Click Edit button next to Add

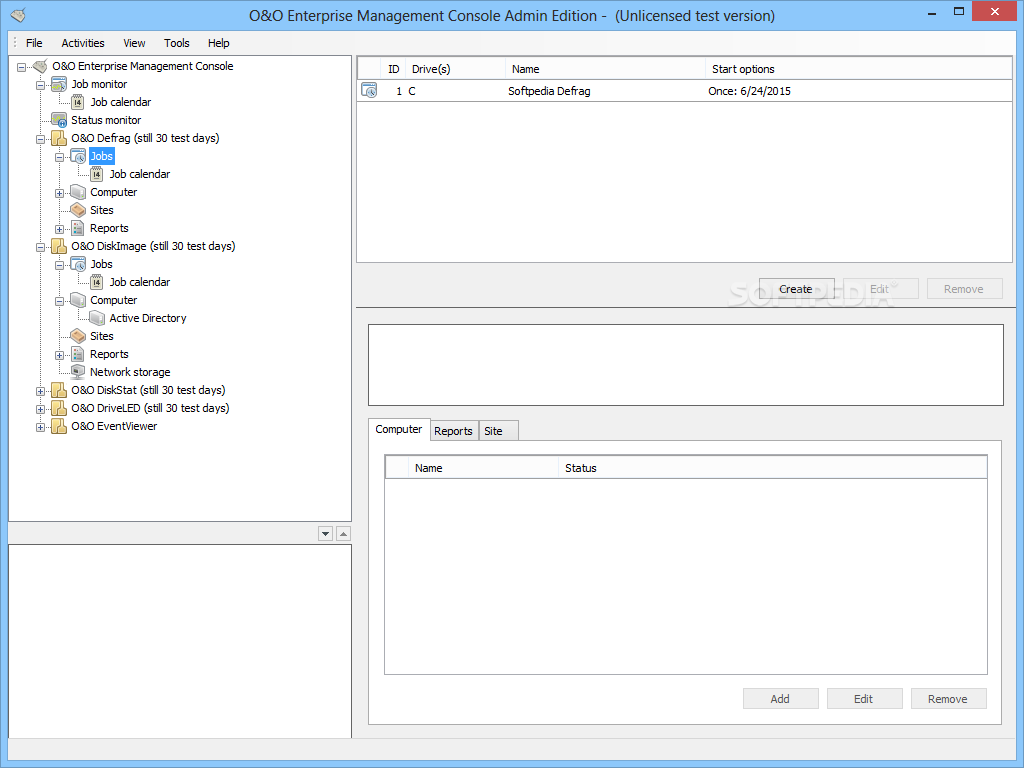864,699
